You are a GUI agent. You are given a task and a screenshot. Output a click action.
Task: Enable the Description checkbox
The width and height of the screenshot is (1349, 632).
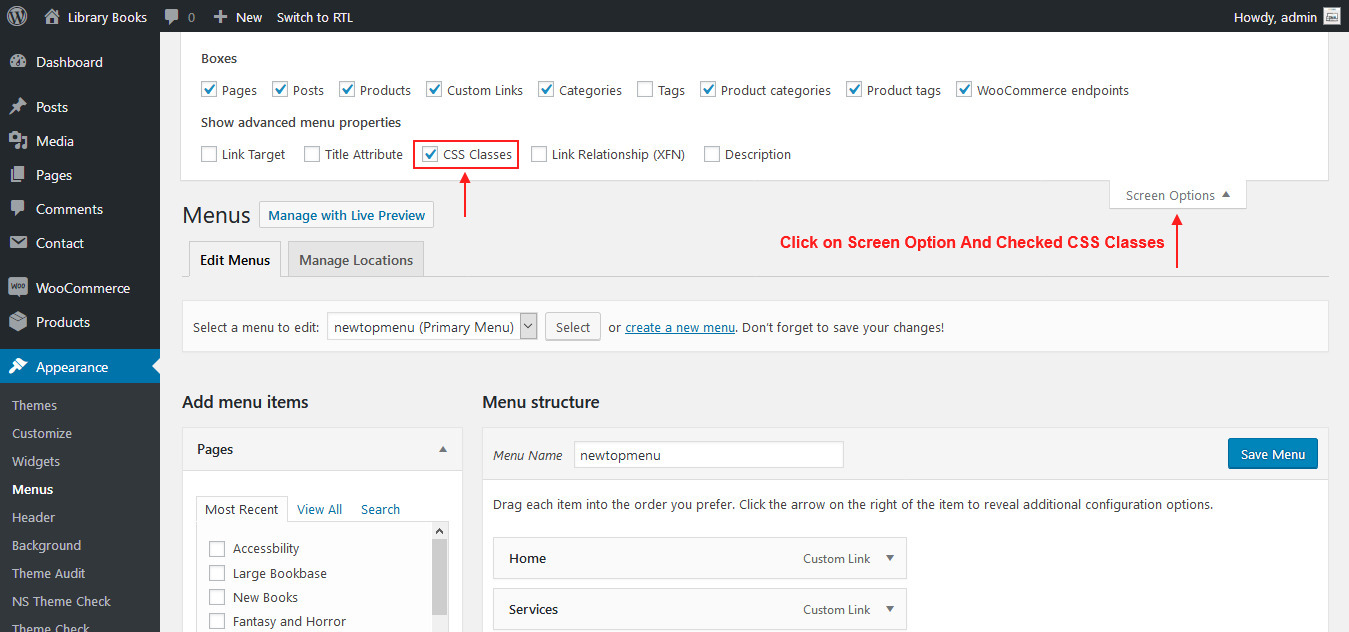click(712, 154)
